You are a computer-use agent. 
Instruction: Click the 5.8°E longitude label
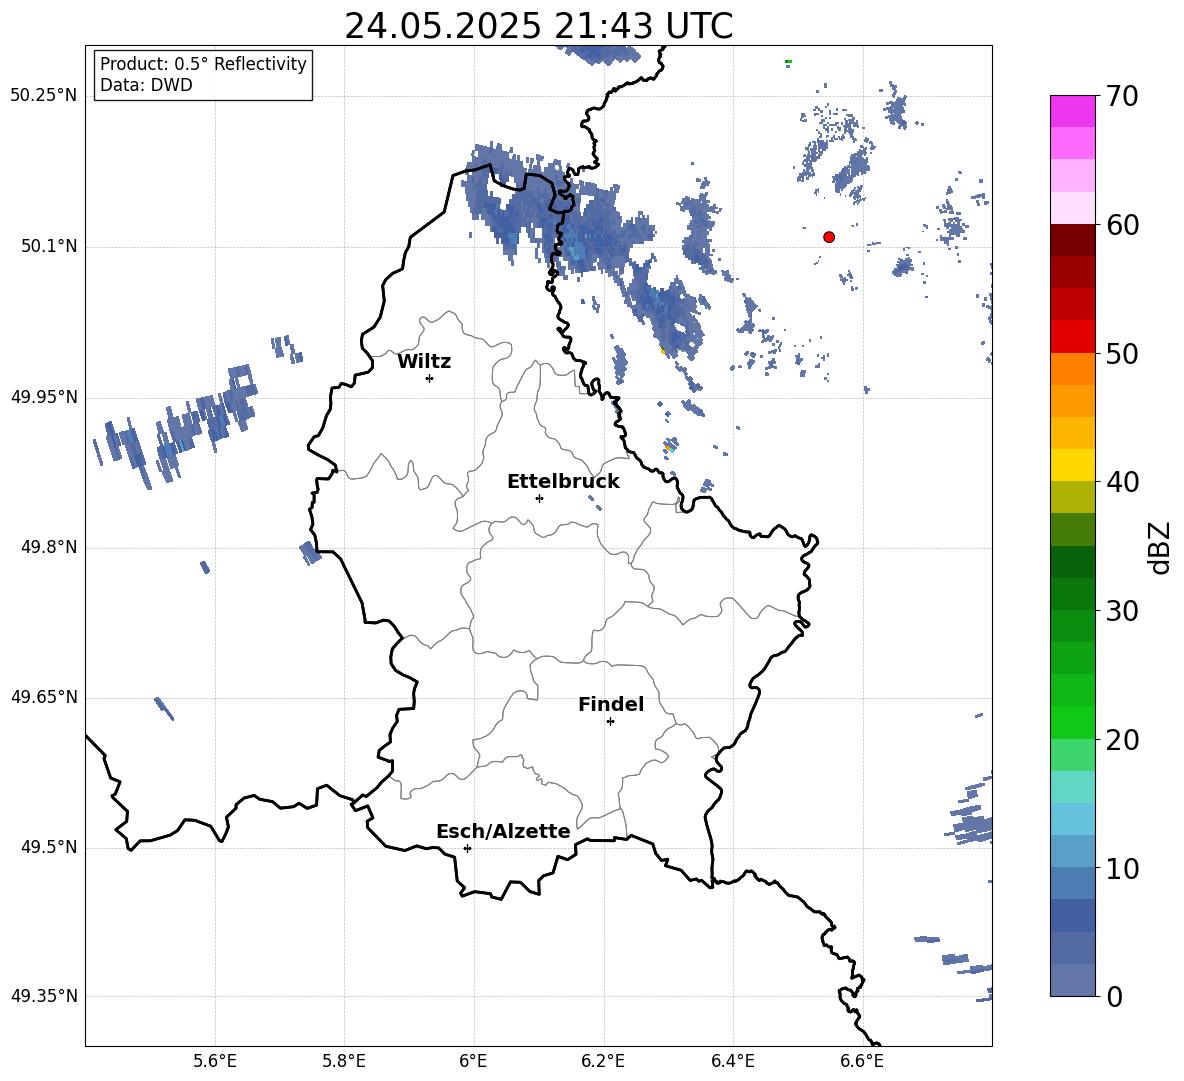click(344, 1061)
